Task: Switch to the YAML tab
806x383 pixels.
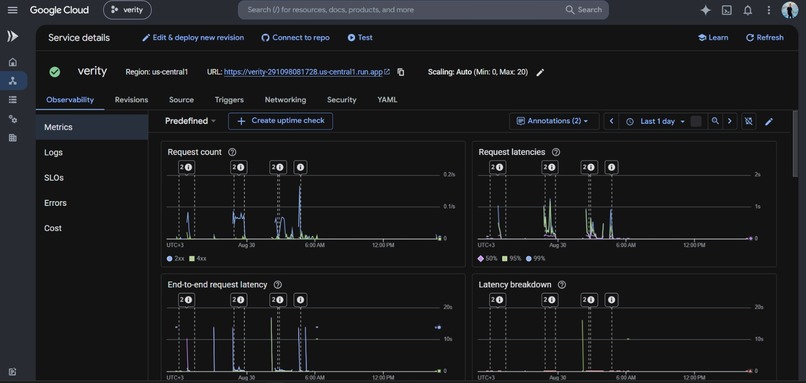Action: tap(387, 100)
